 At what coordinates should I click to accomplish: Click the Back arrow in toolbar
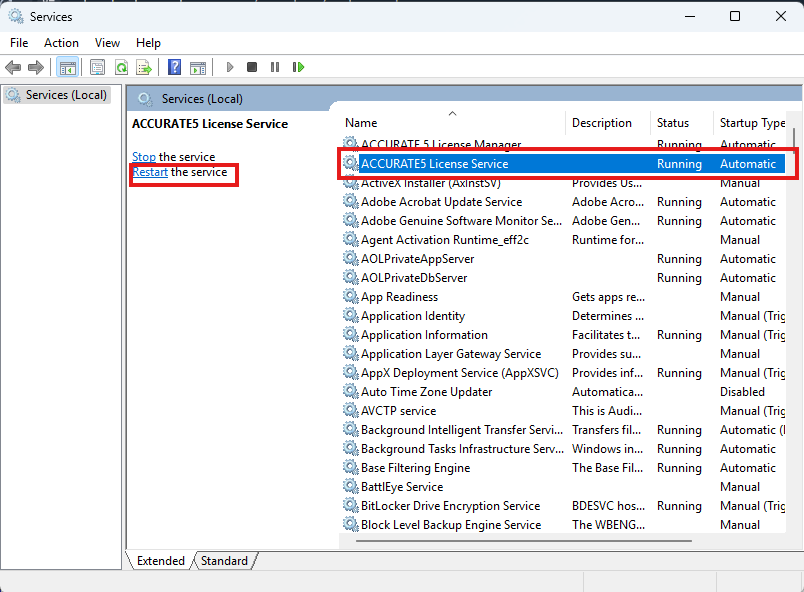[13, 67]
